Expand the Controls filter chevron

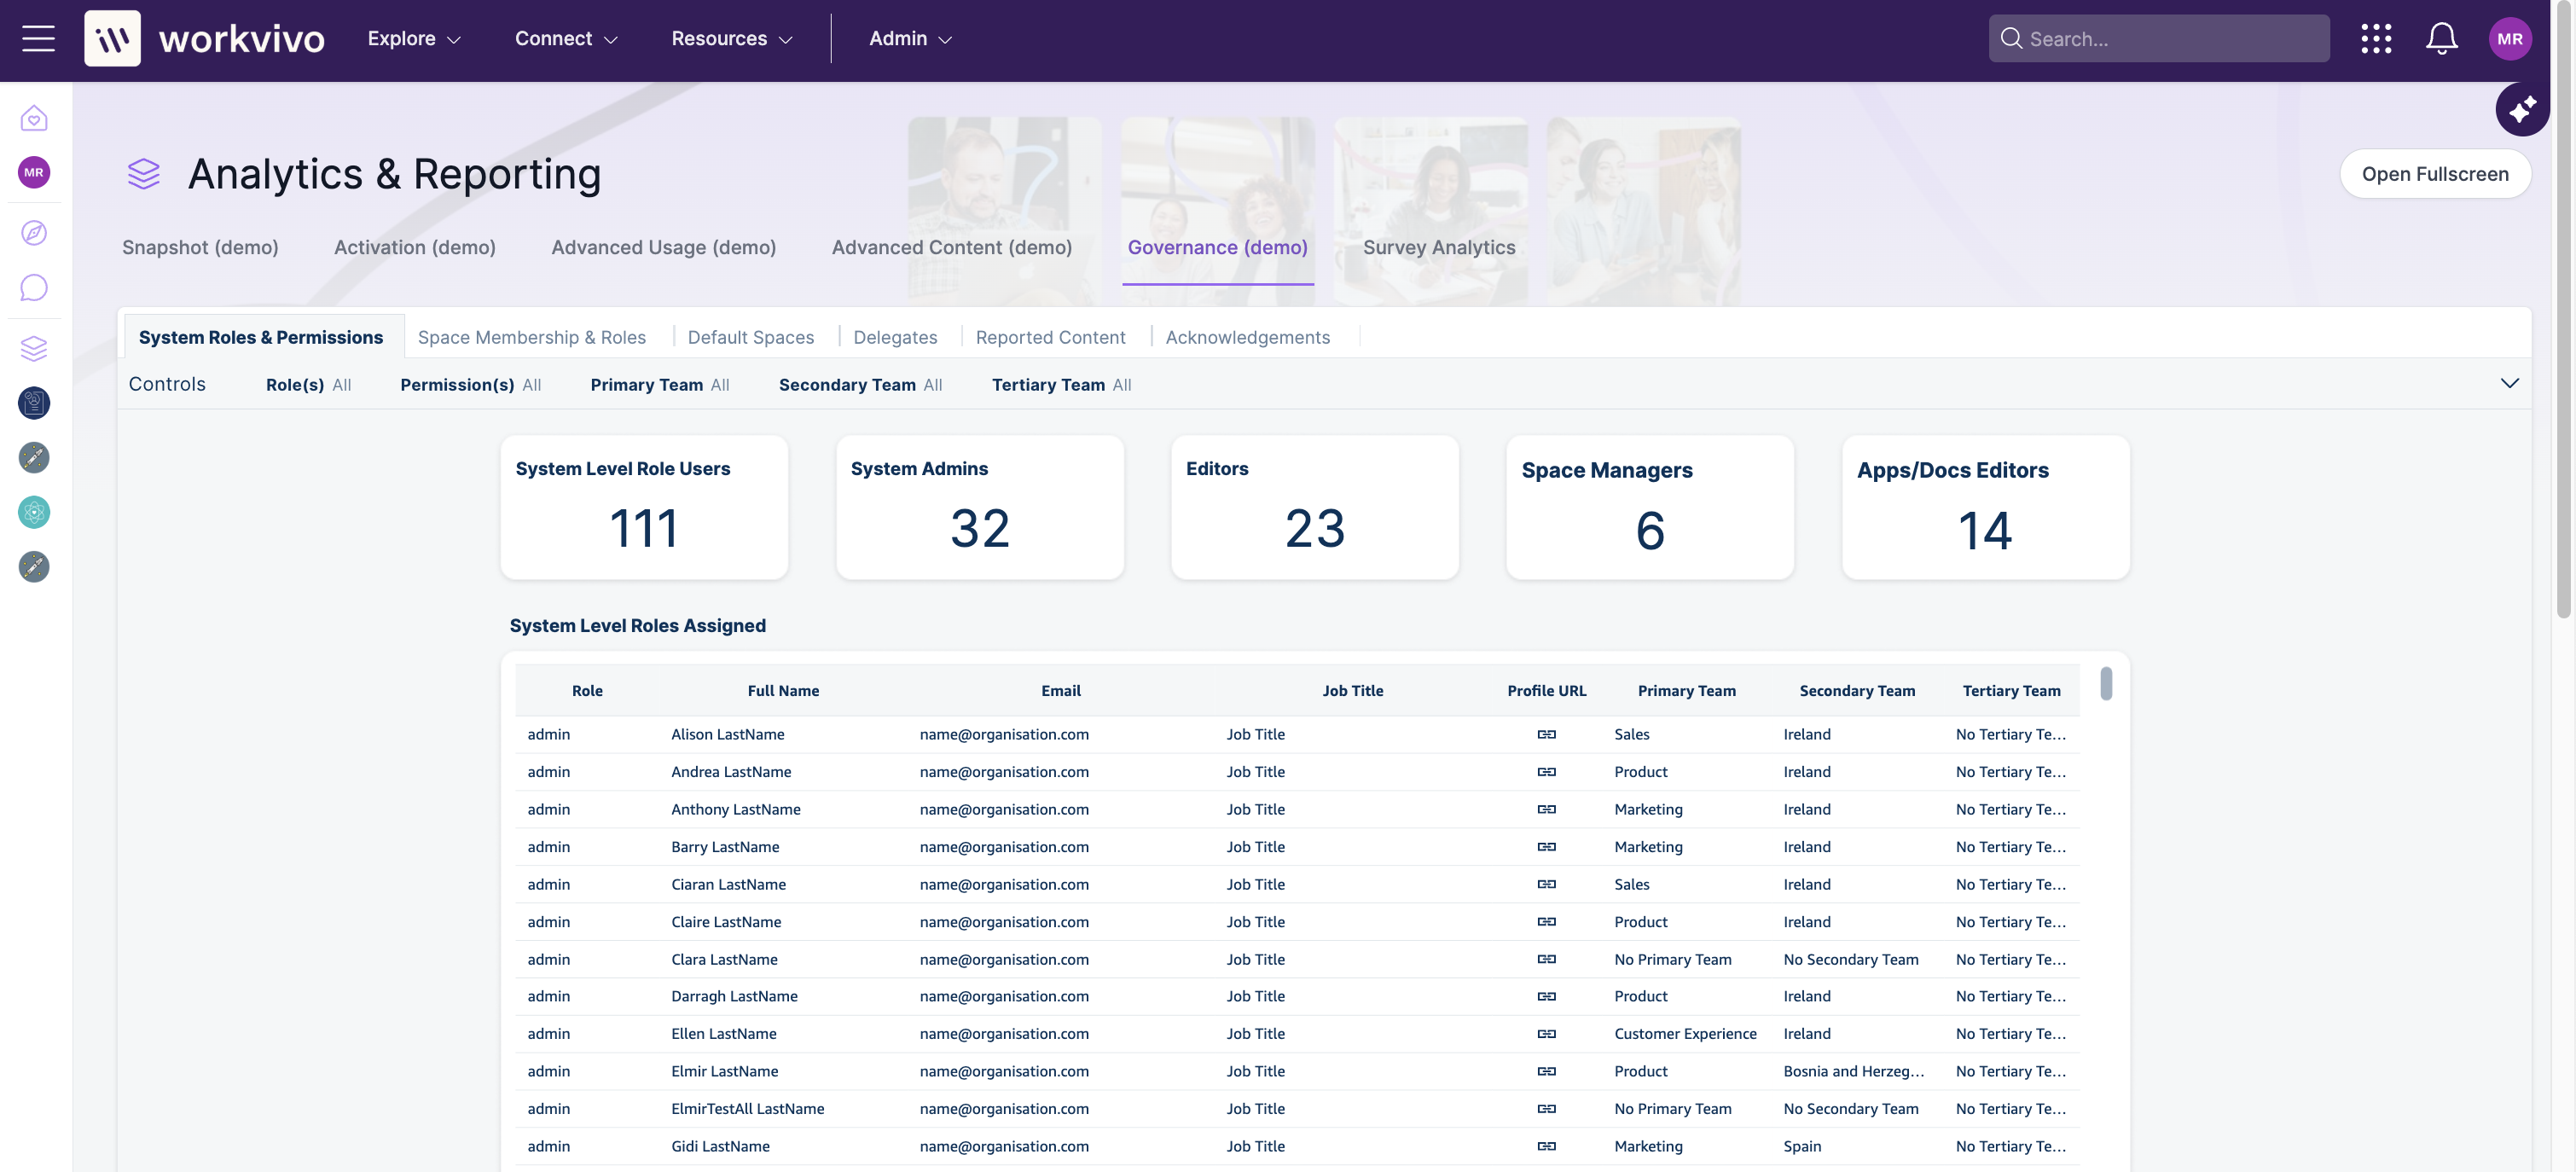pyautogui.click(x=2509, y=384)
